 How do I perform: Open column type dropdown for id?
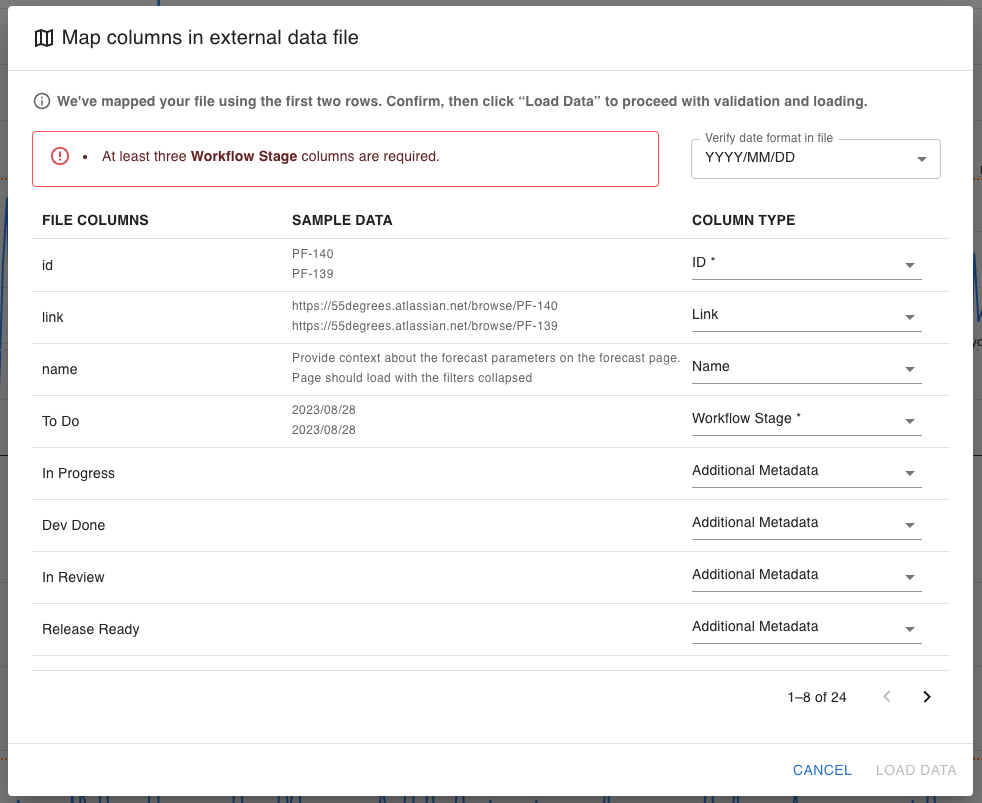pos(806,263)
